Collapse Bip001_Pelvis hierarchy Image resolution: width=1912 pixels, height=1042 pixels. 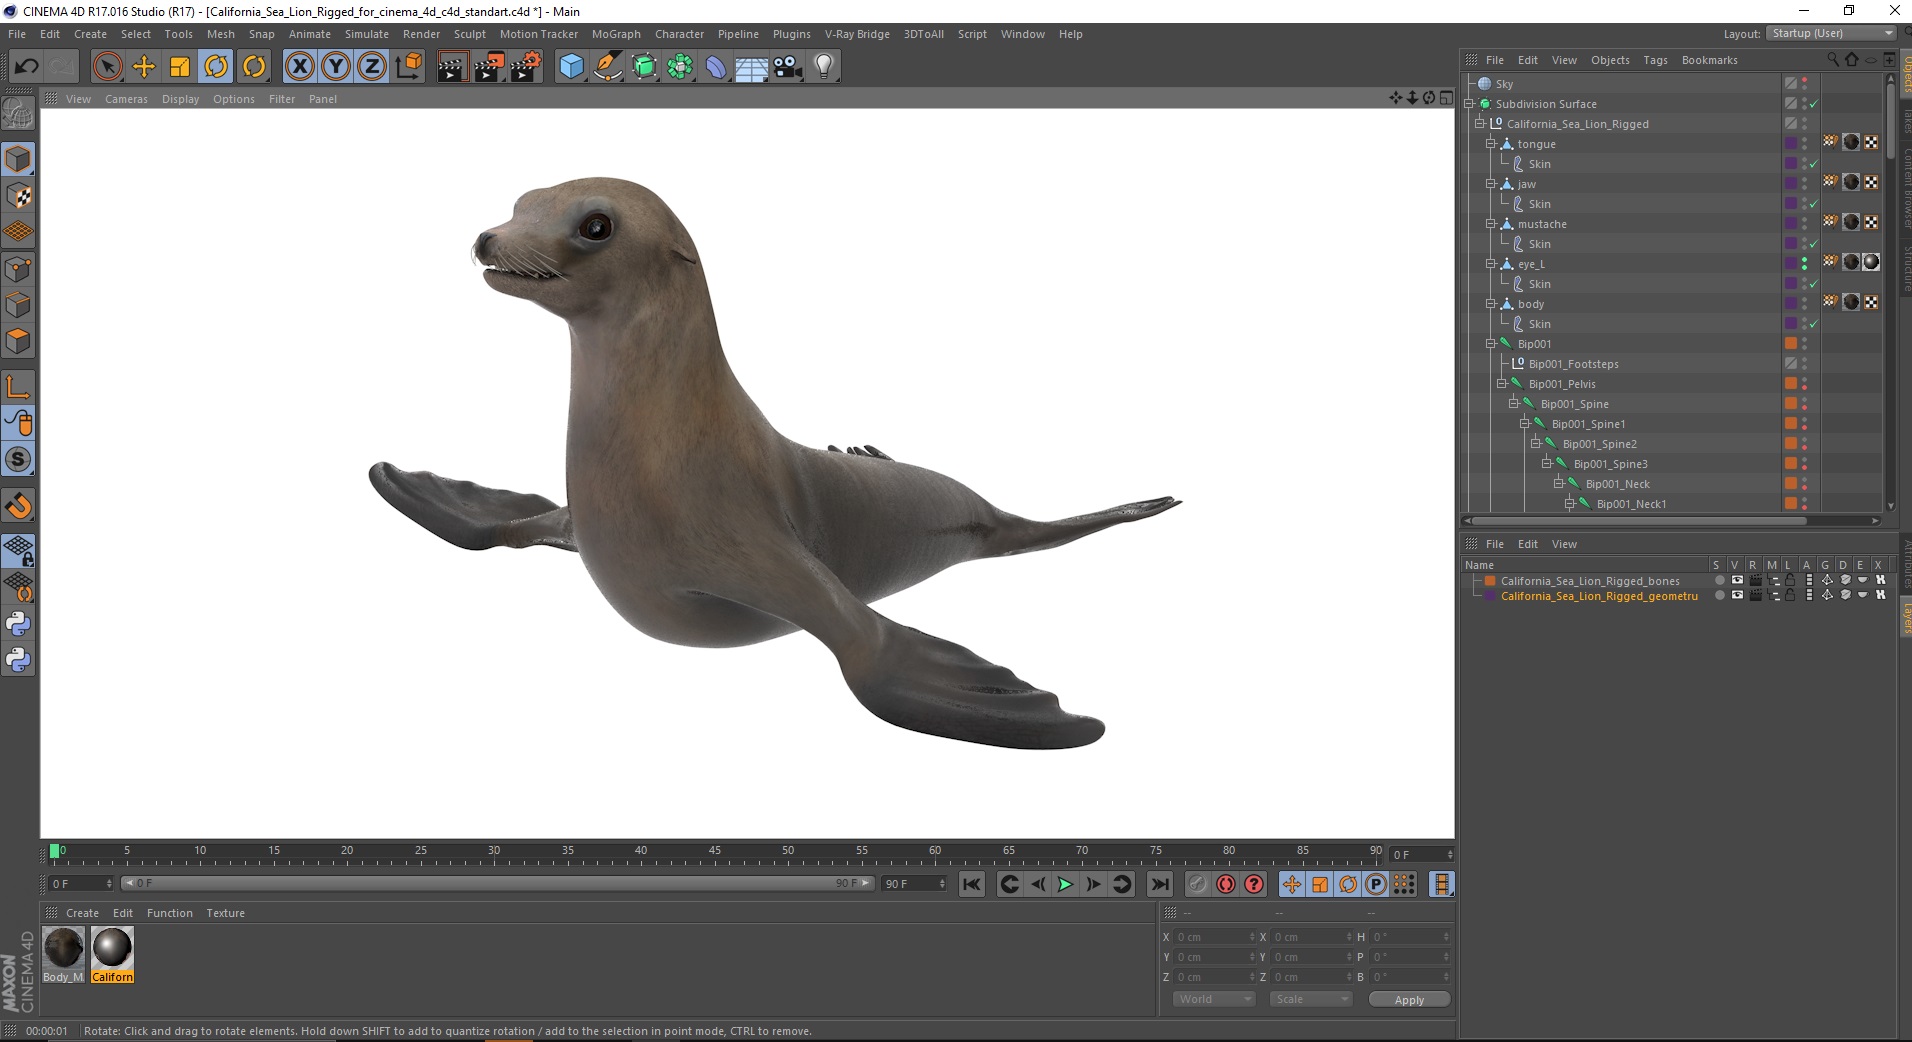click(1501, 384)
